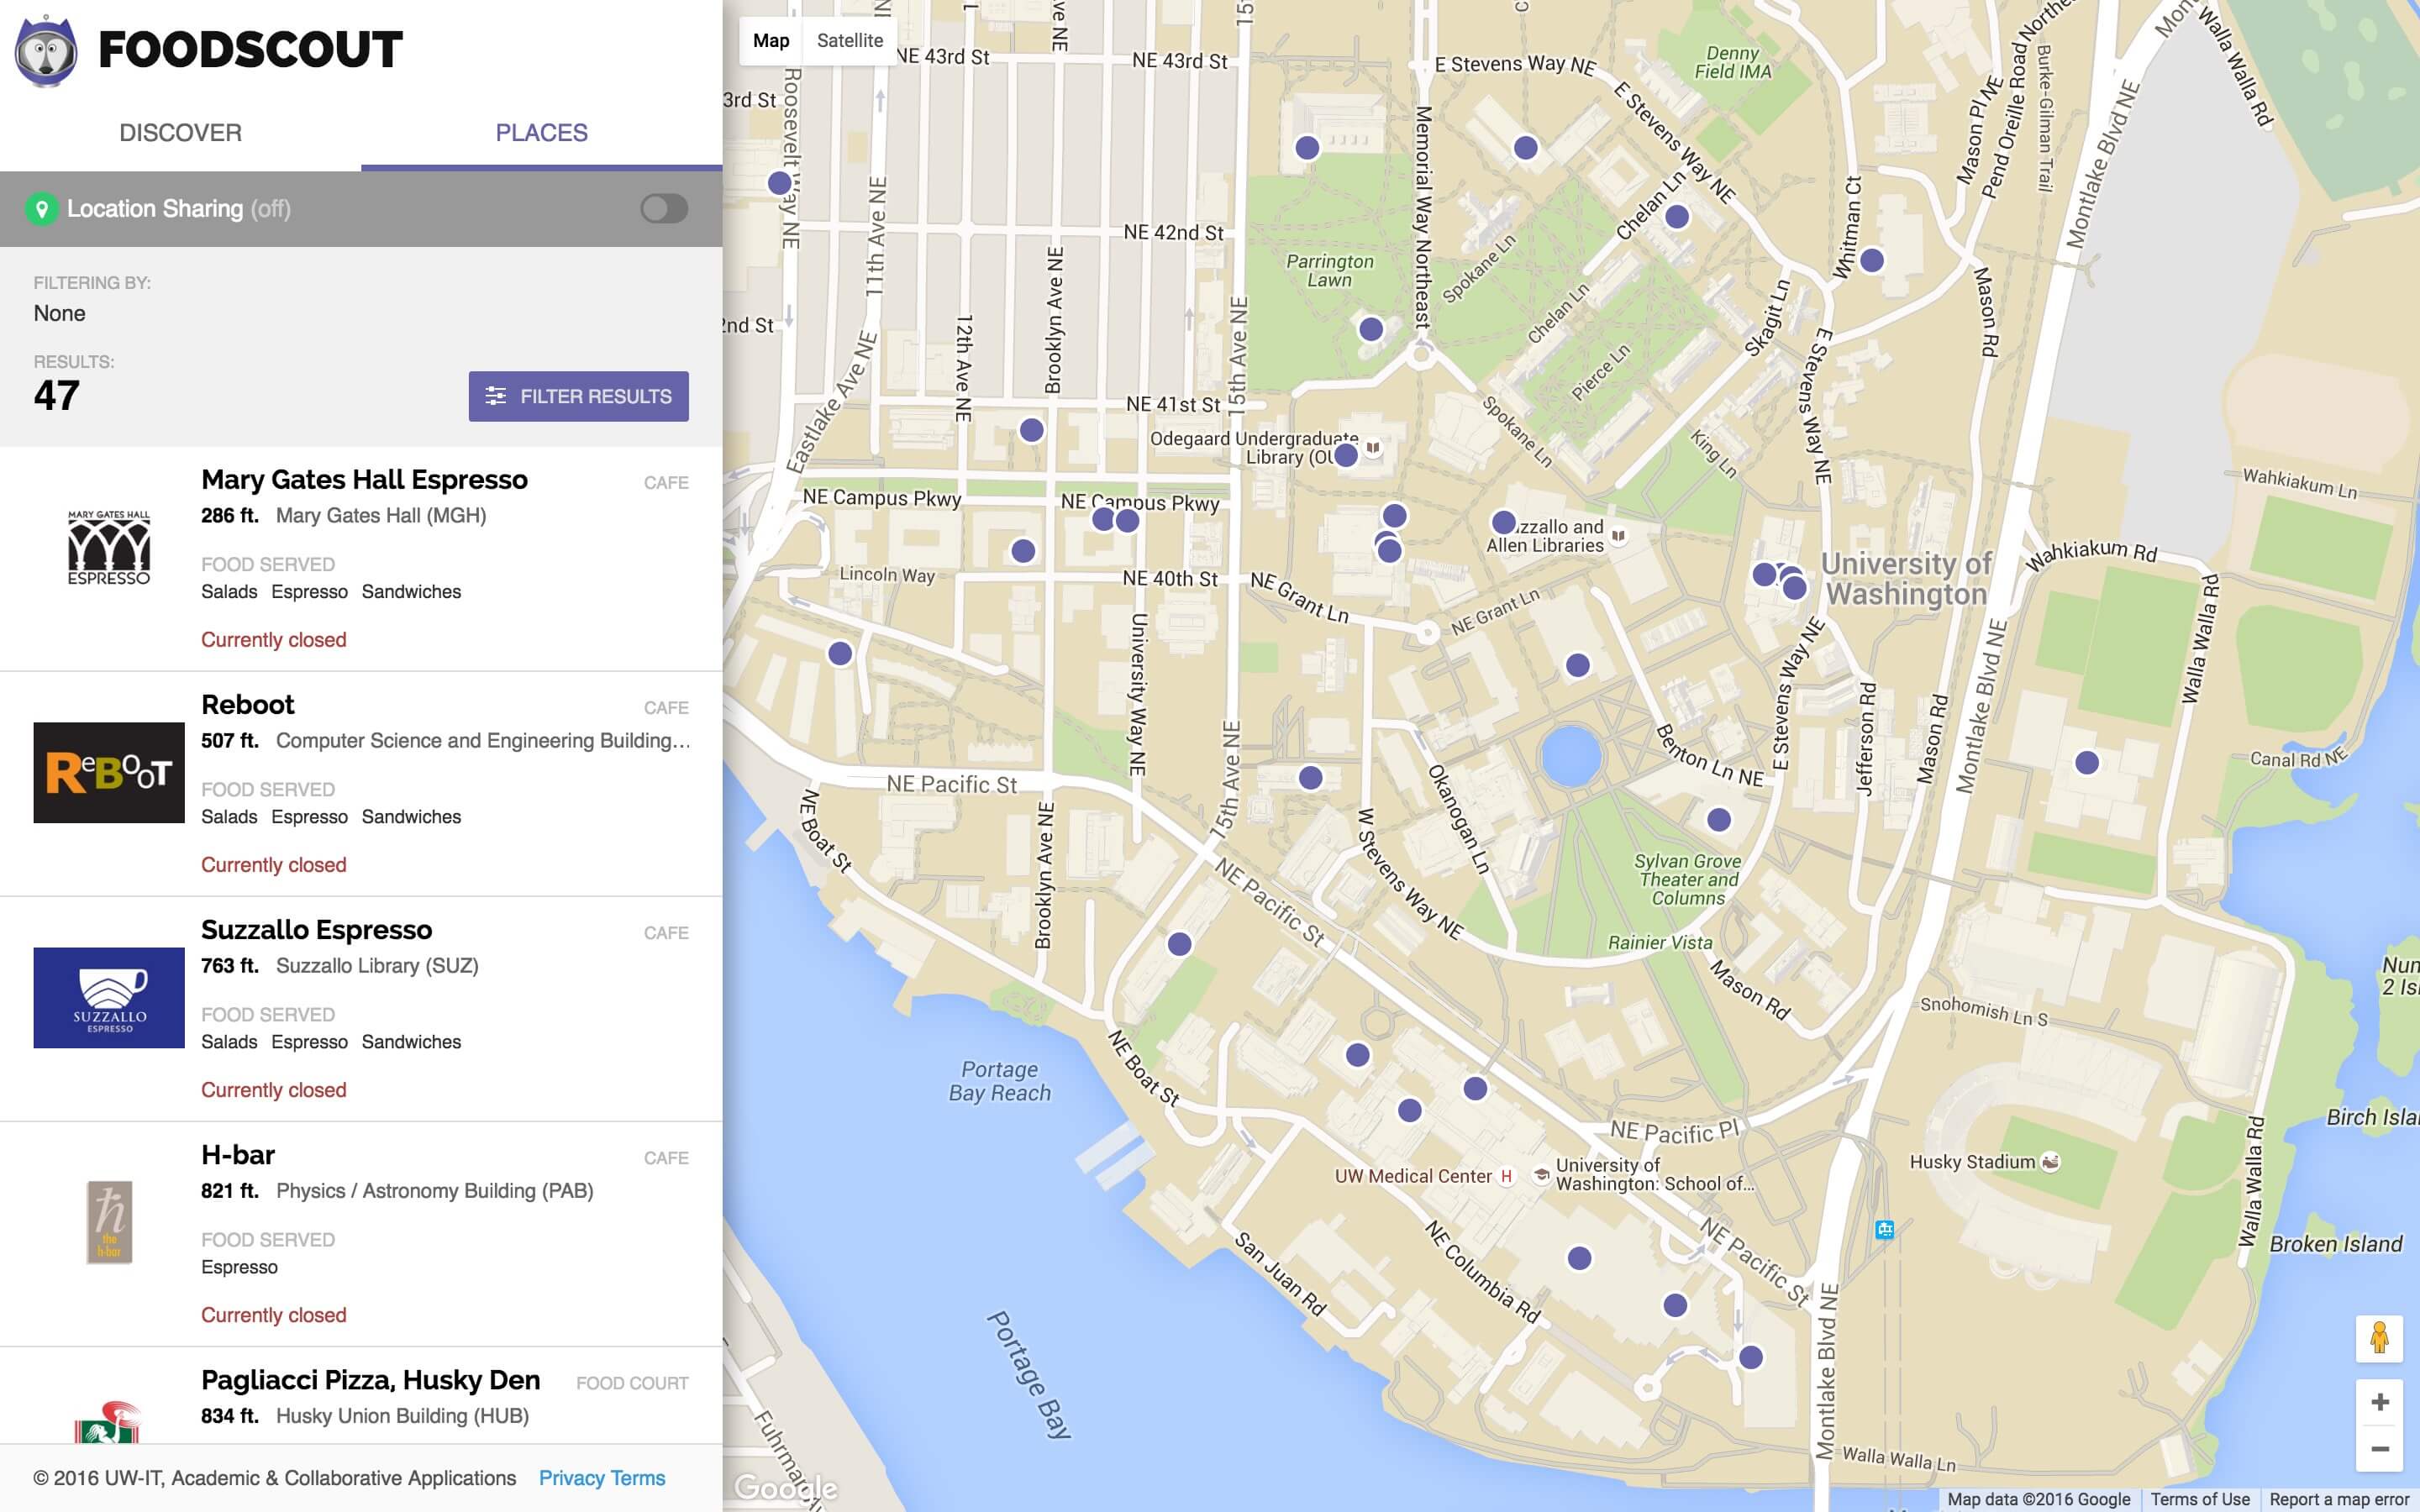The height and width of the screenshot is (1512, 2420).
Task: Click the Reboot cafe logo thumbnail
Action: tap(109, 772)
